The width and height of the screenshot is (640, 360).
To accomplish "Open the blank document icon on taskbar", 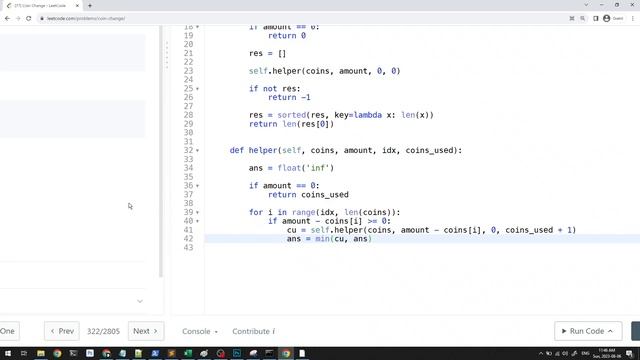I will [302, 353].
